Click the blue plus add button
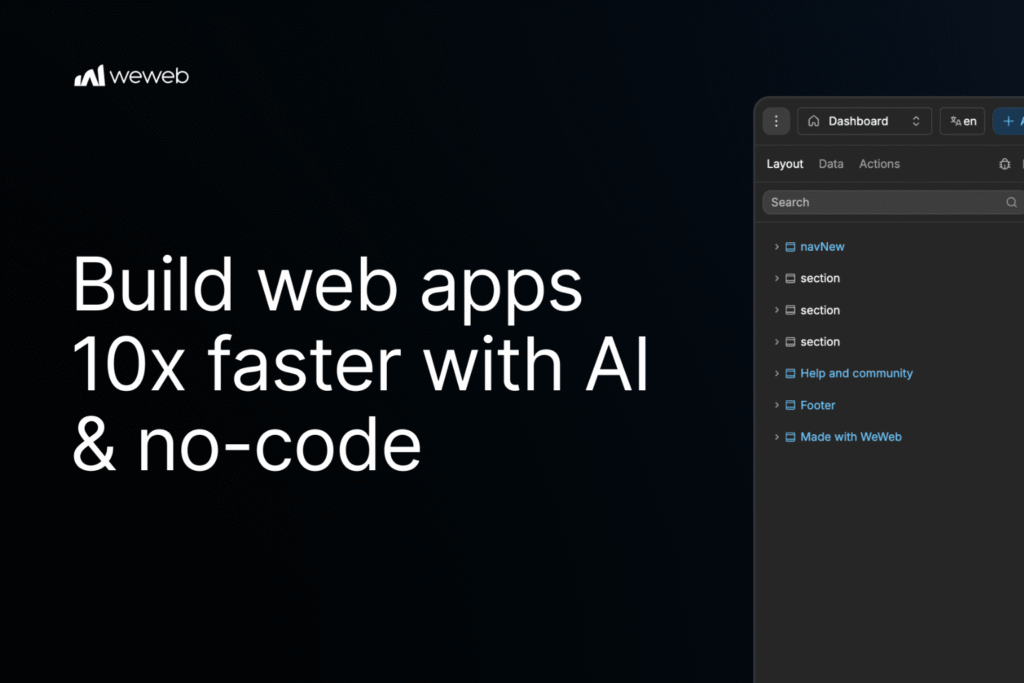Image resolution: width=1024 pixels, height=683 pixels. 1008,121
